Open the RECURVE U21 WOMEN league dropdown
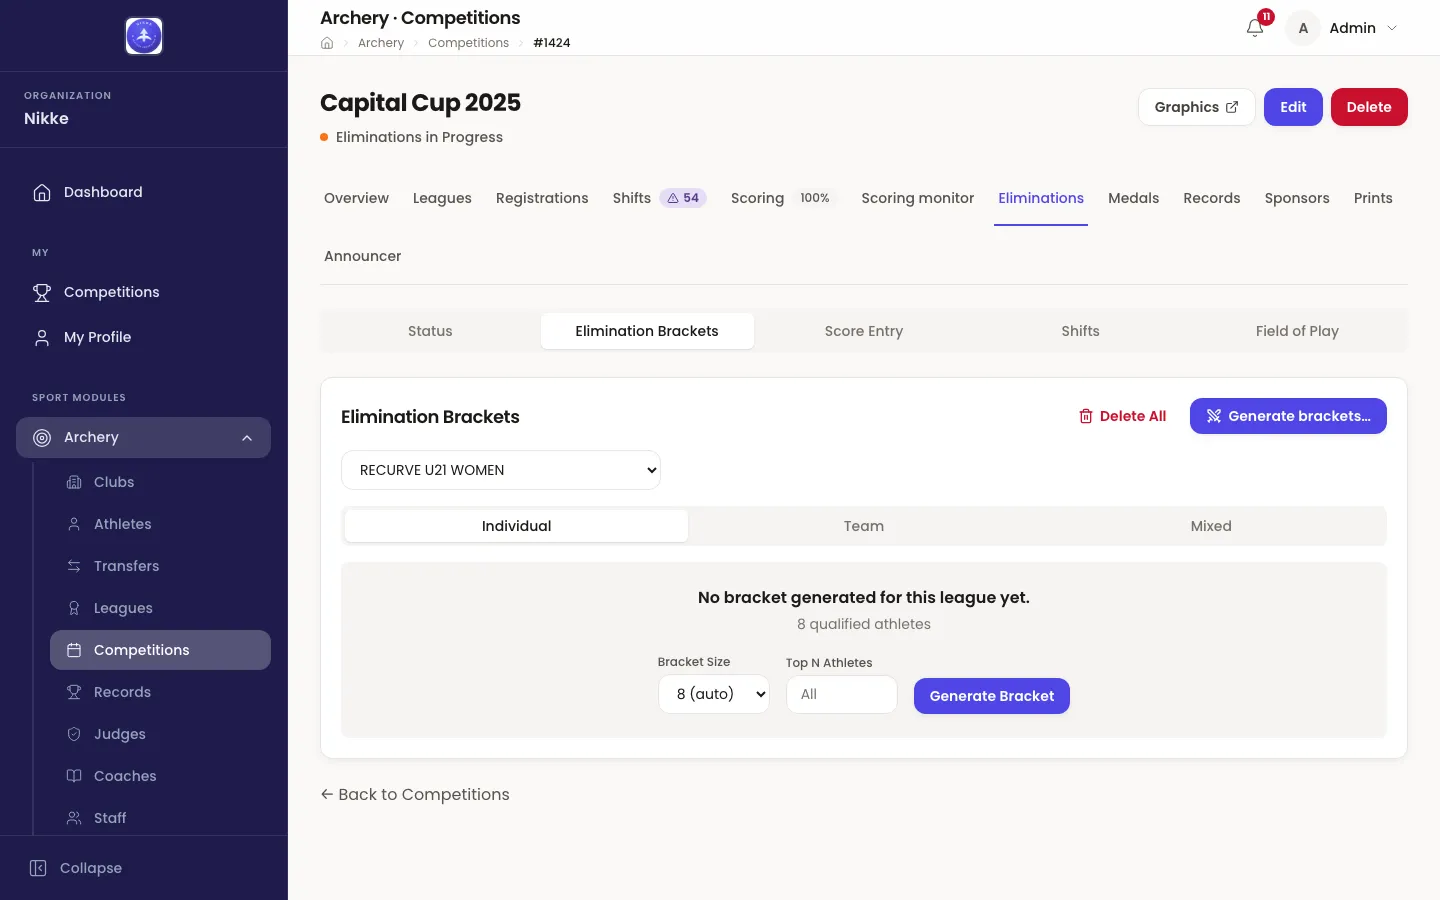The height and width of the screenshot is (900, 1440). click(501, 470)
